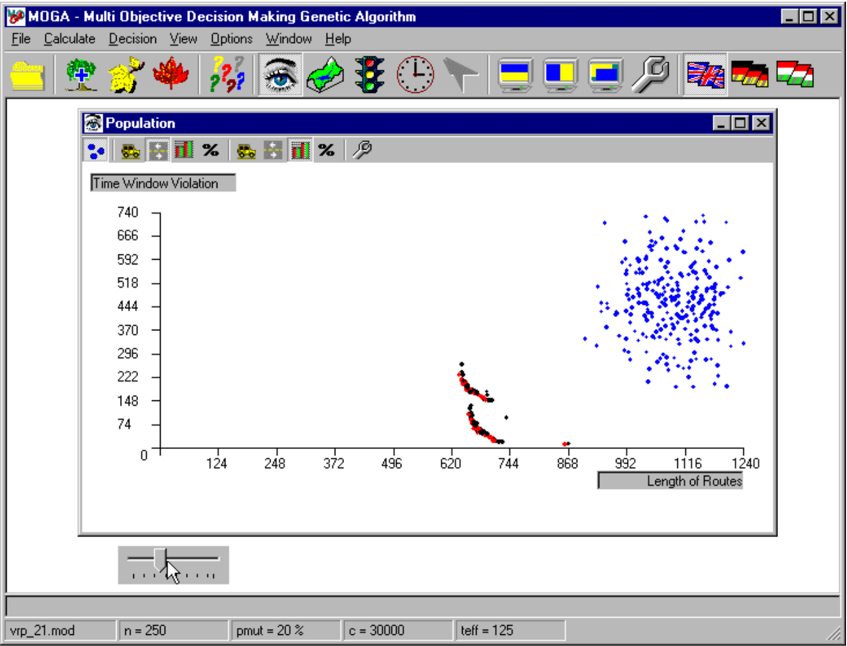847x646 pixels.
Task: Click the green tree with plus icon
Action: 81,75
